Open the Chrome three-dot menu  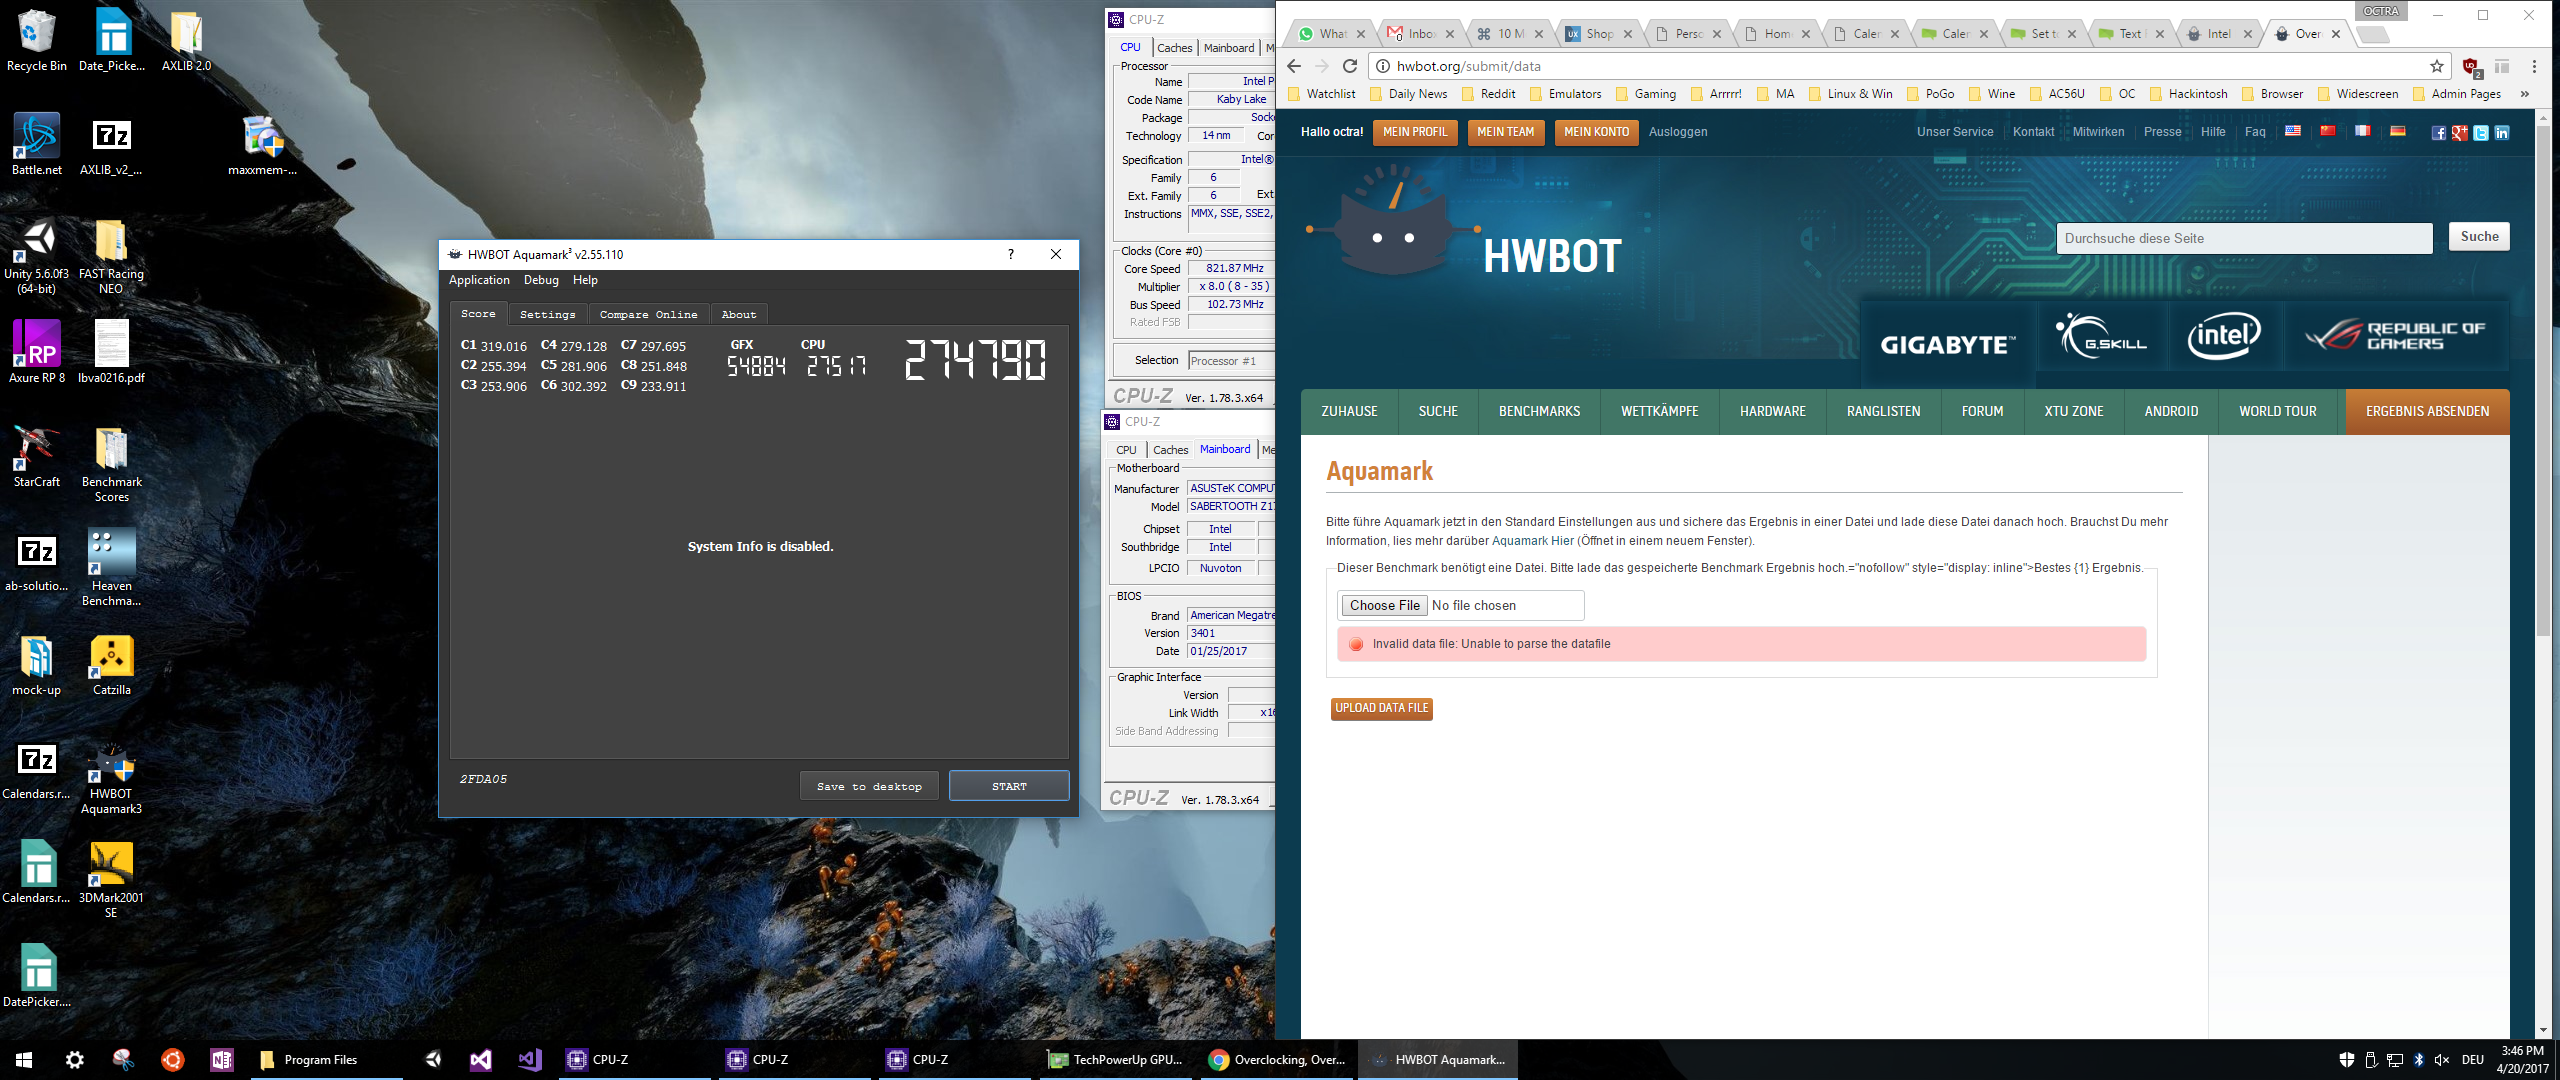[x=2534, y=66]
